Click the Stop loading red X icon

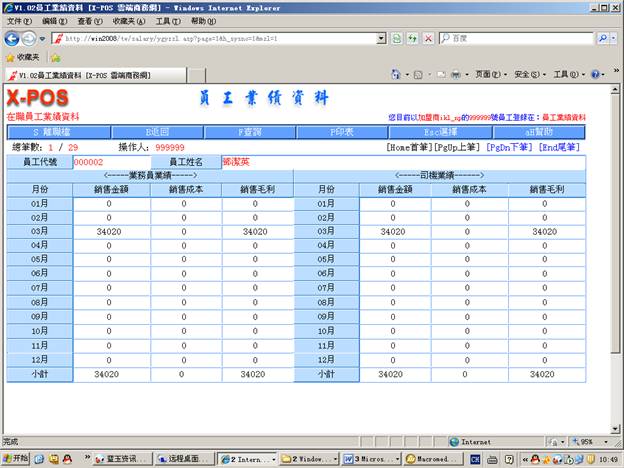pyautogui.click(x=429, y=38)
